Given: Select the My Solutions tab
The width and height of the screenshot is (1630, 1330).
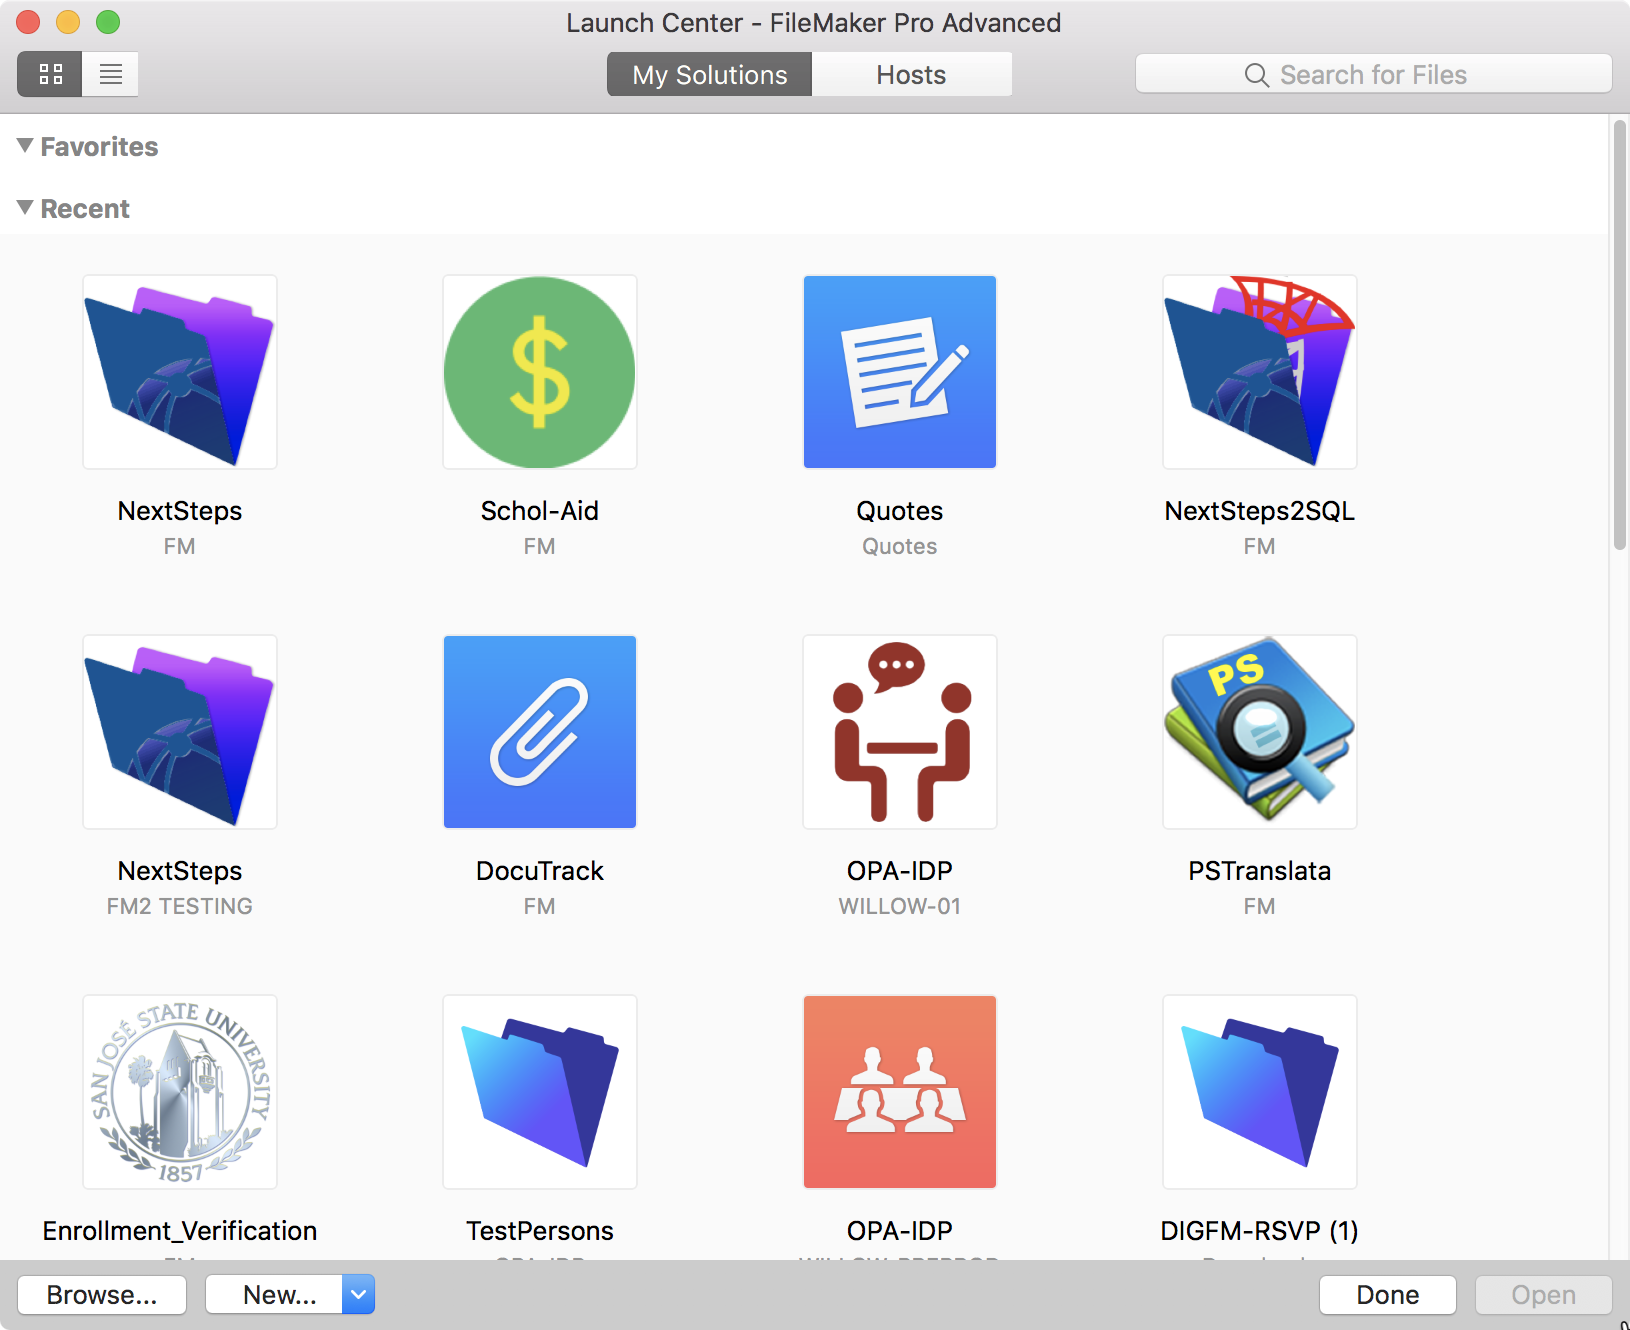Looking at the screenshot, I should coord(709,75).
